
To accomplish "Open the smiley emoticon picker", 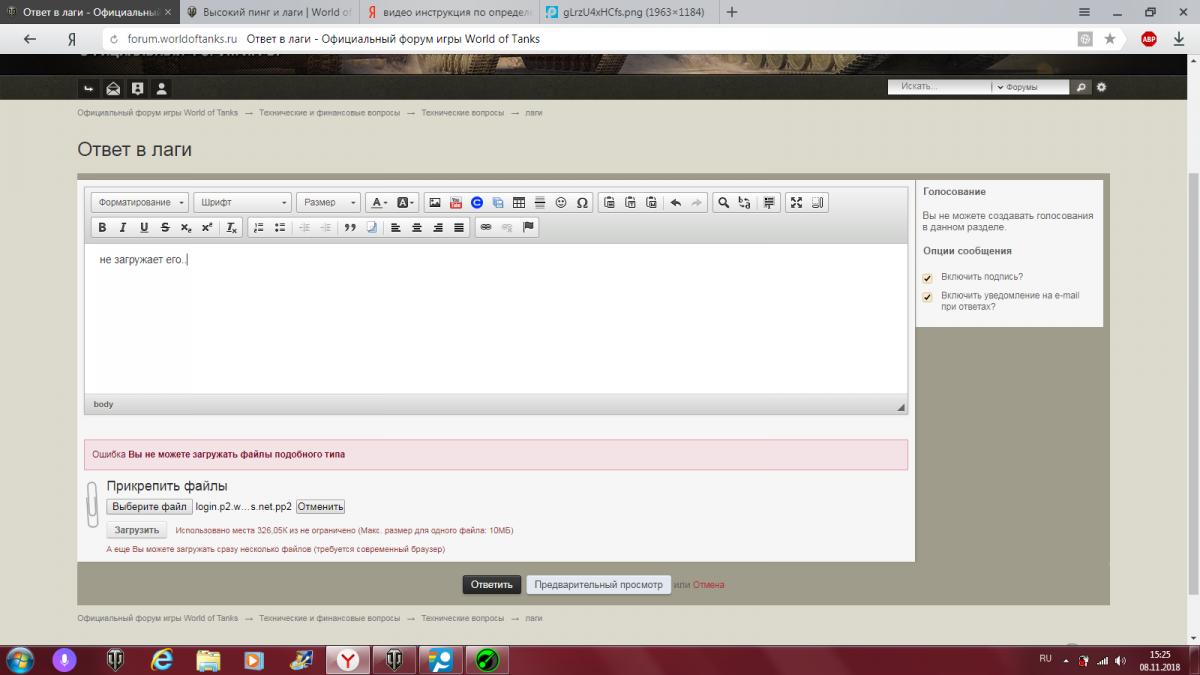I will (x=561, y=202).
